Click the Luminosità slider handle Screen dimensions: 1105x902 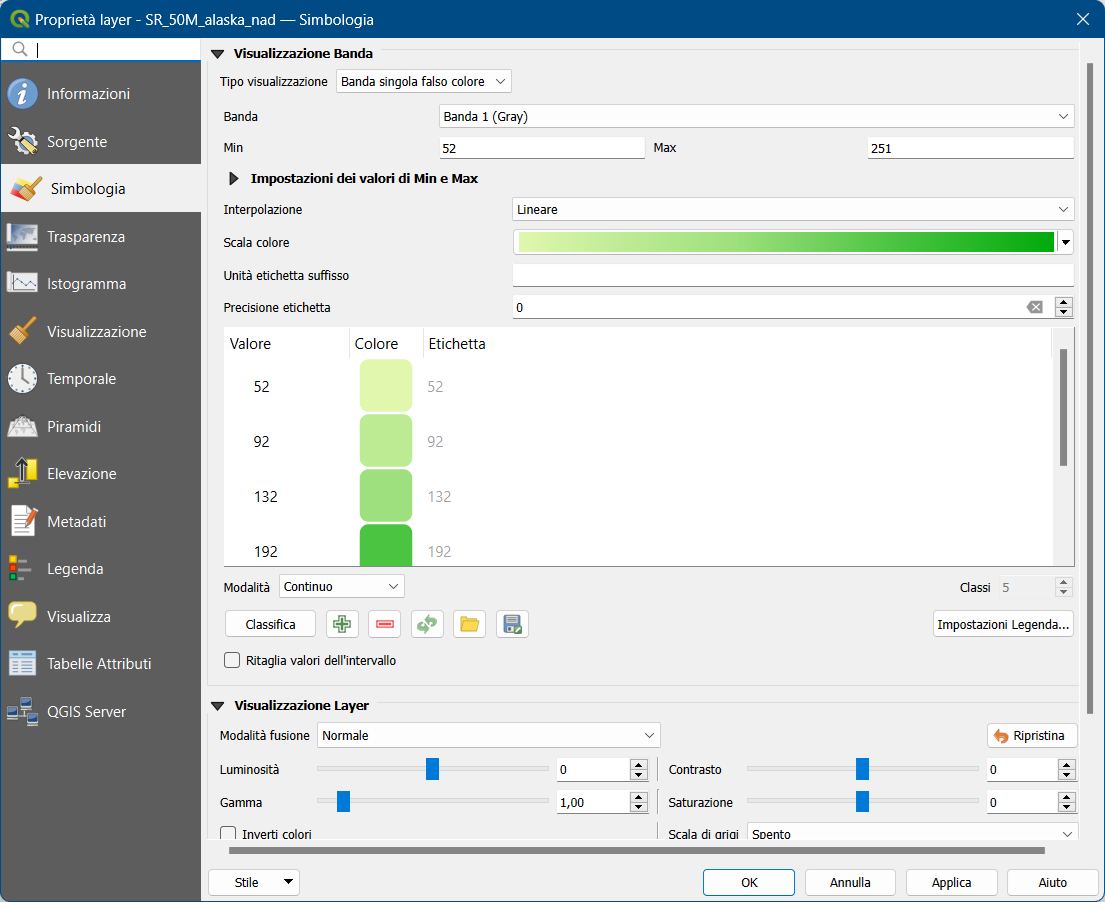tap(433, 769)
